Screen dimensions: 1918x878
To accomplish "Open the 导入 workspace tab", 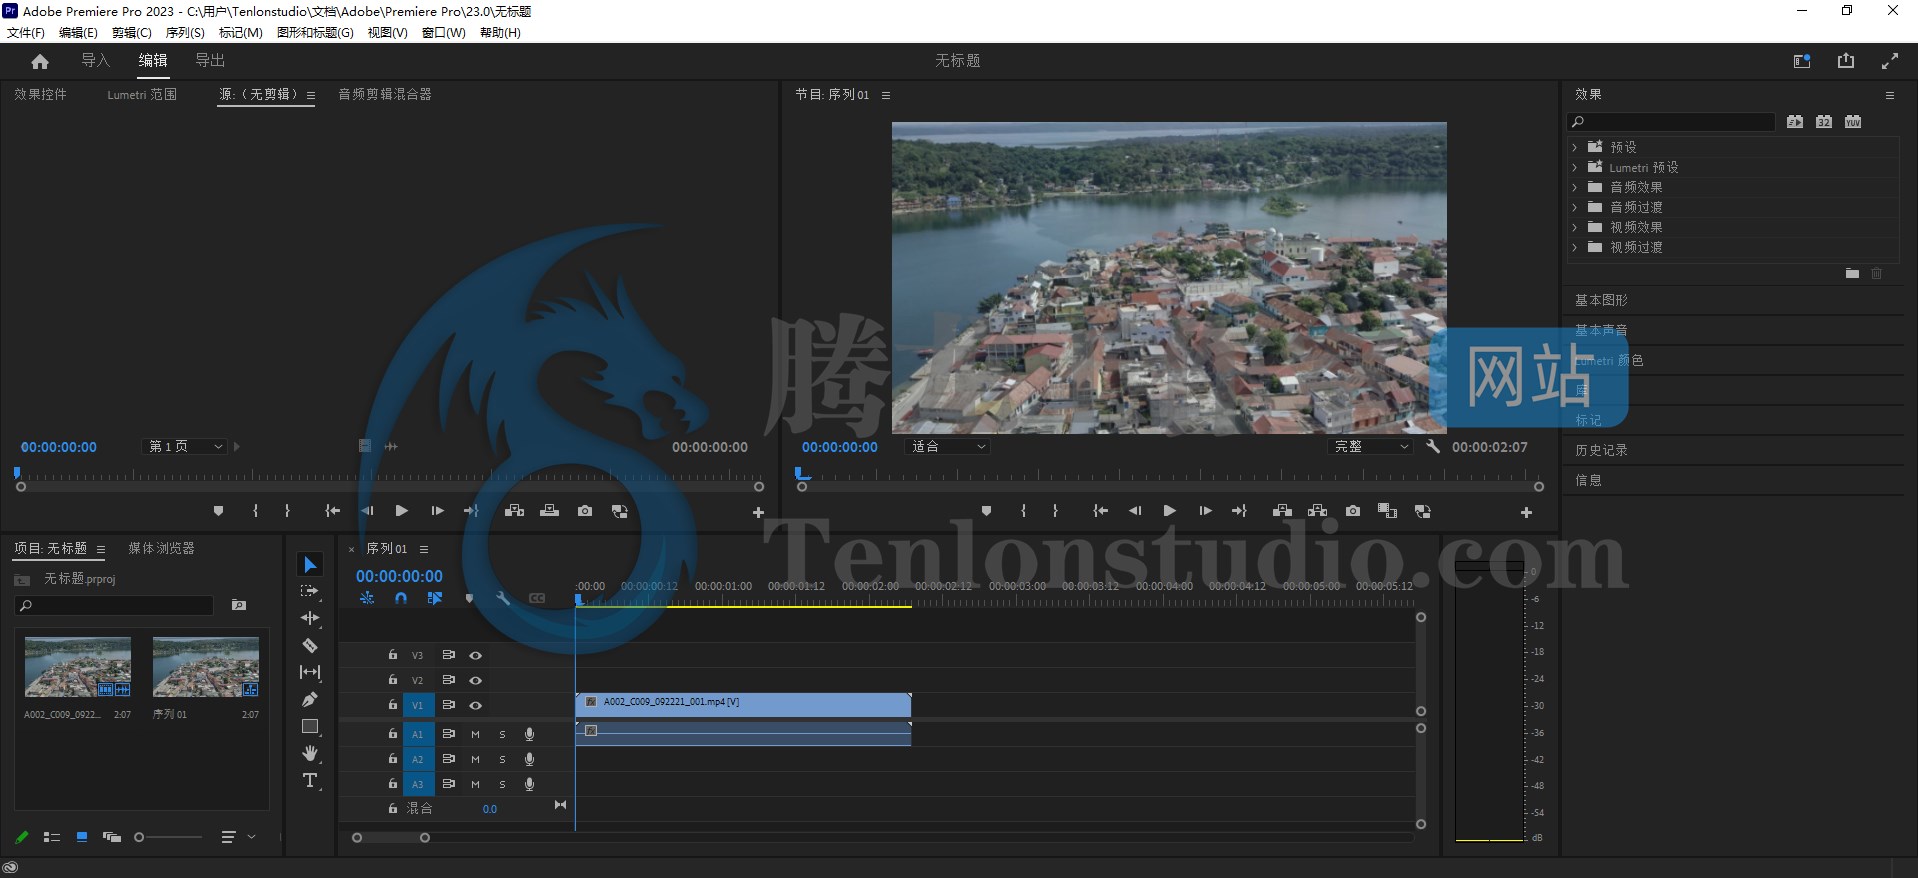I will [x=95, y=60].
